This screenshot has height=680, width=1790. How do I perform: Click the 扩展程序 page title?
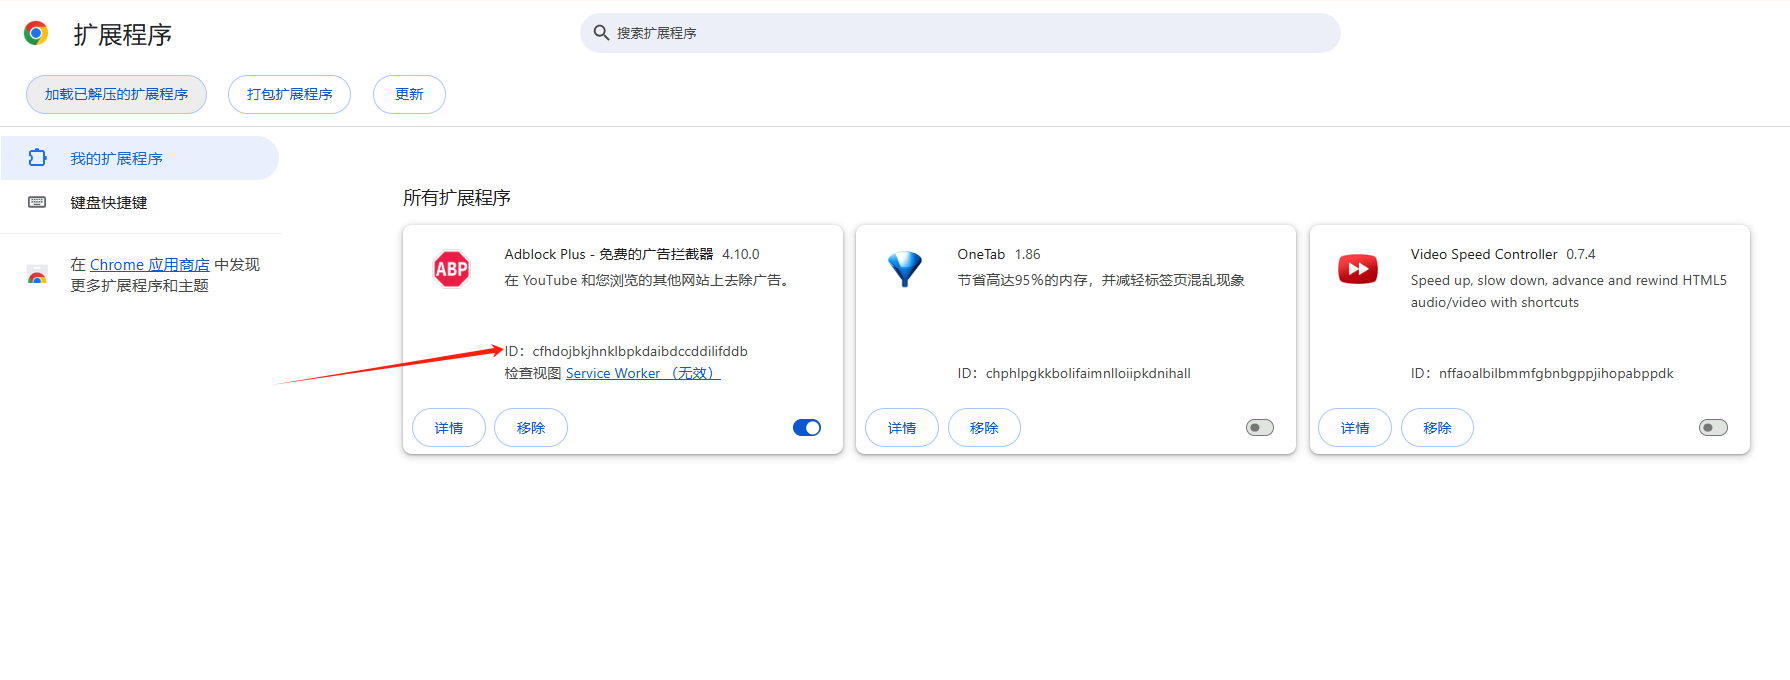(x=122, y=35)
